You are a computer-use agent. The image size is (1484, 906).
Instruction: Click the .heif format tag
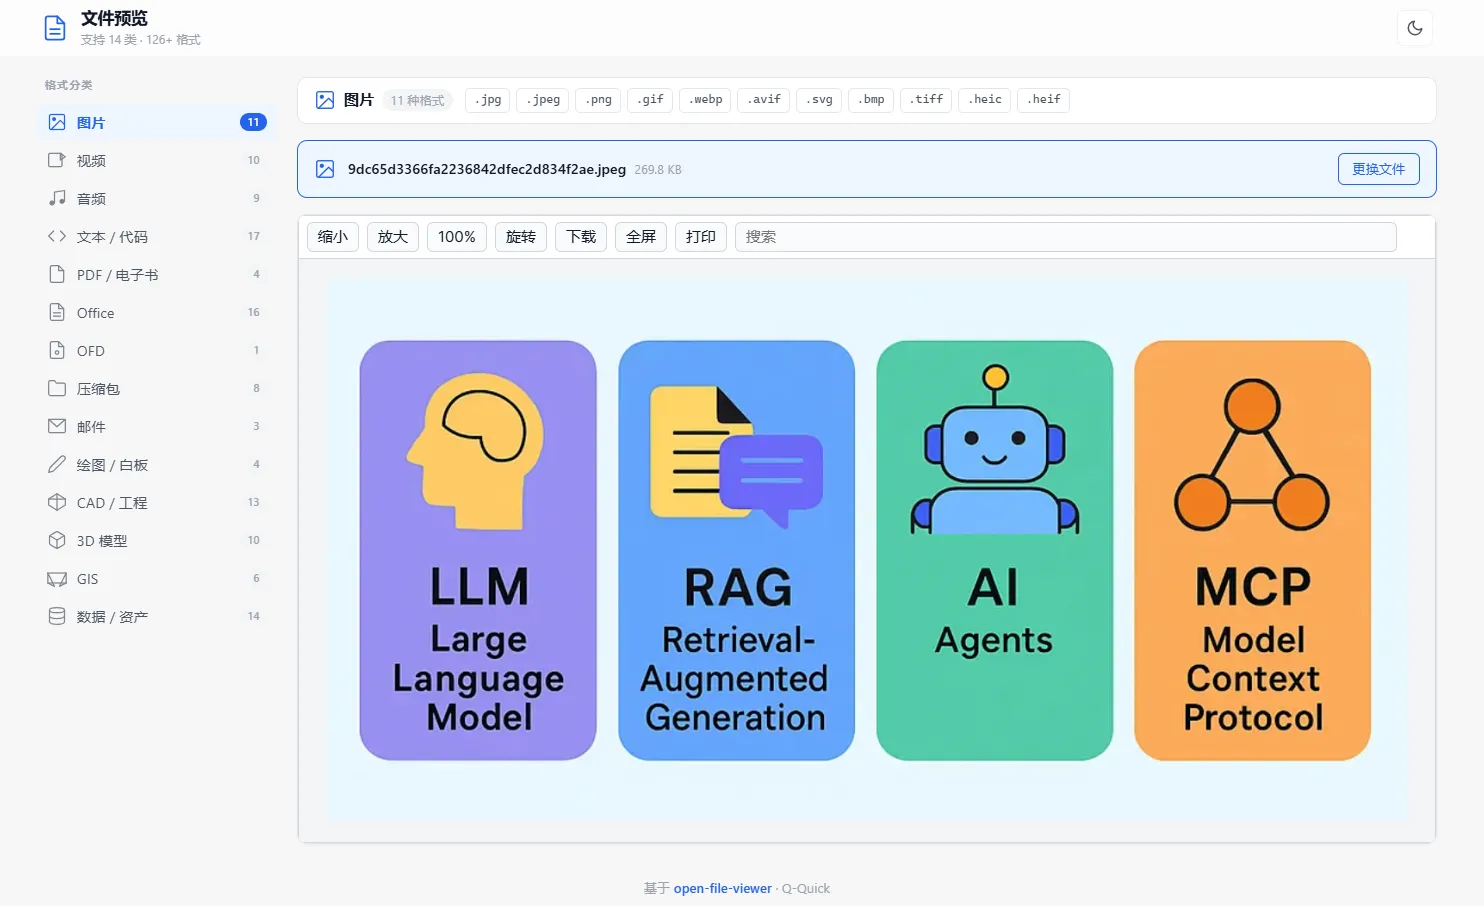pyautogui.click(x=1043, y=100)
